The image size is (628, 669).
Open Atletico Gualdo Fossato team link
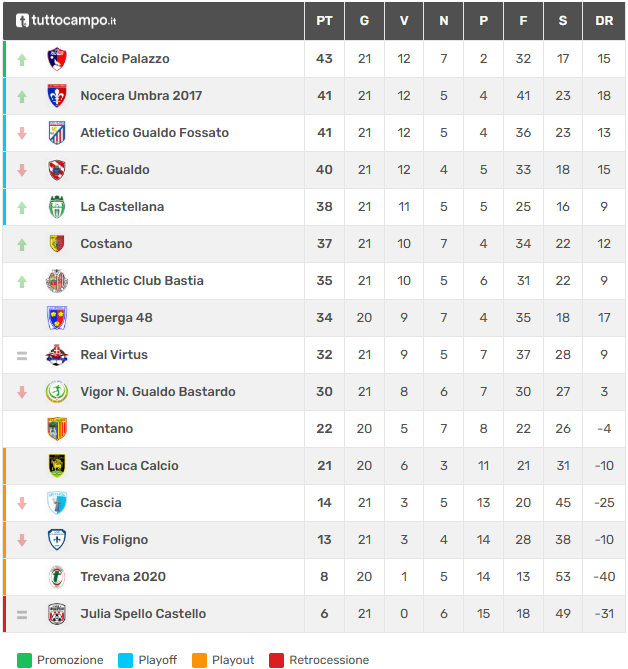154,133
